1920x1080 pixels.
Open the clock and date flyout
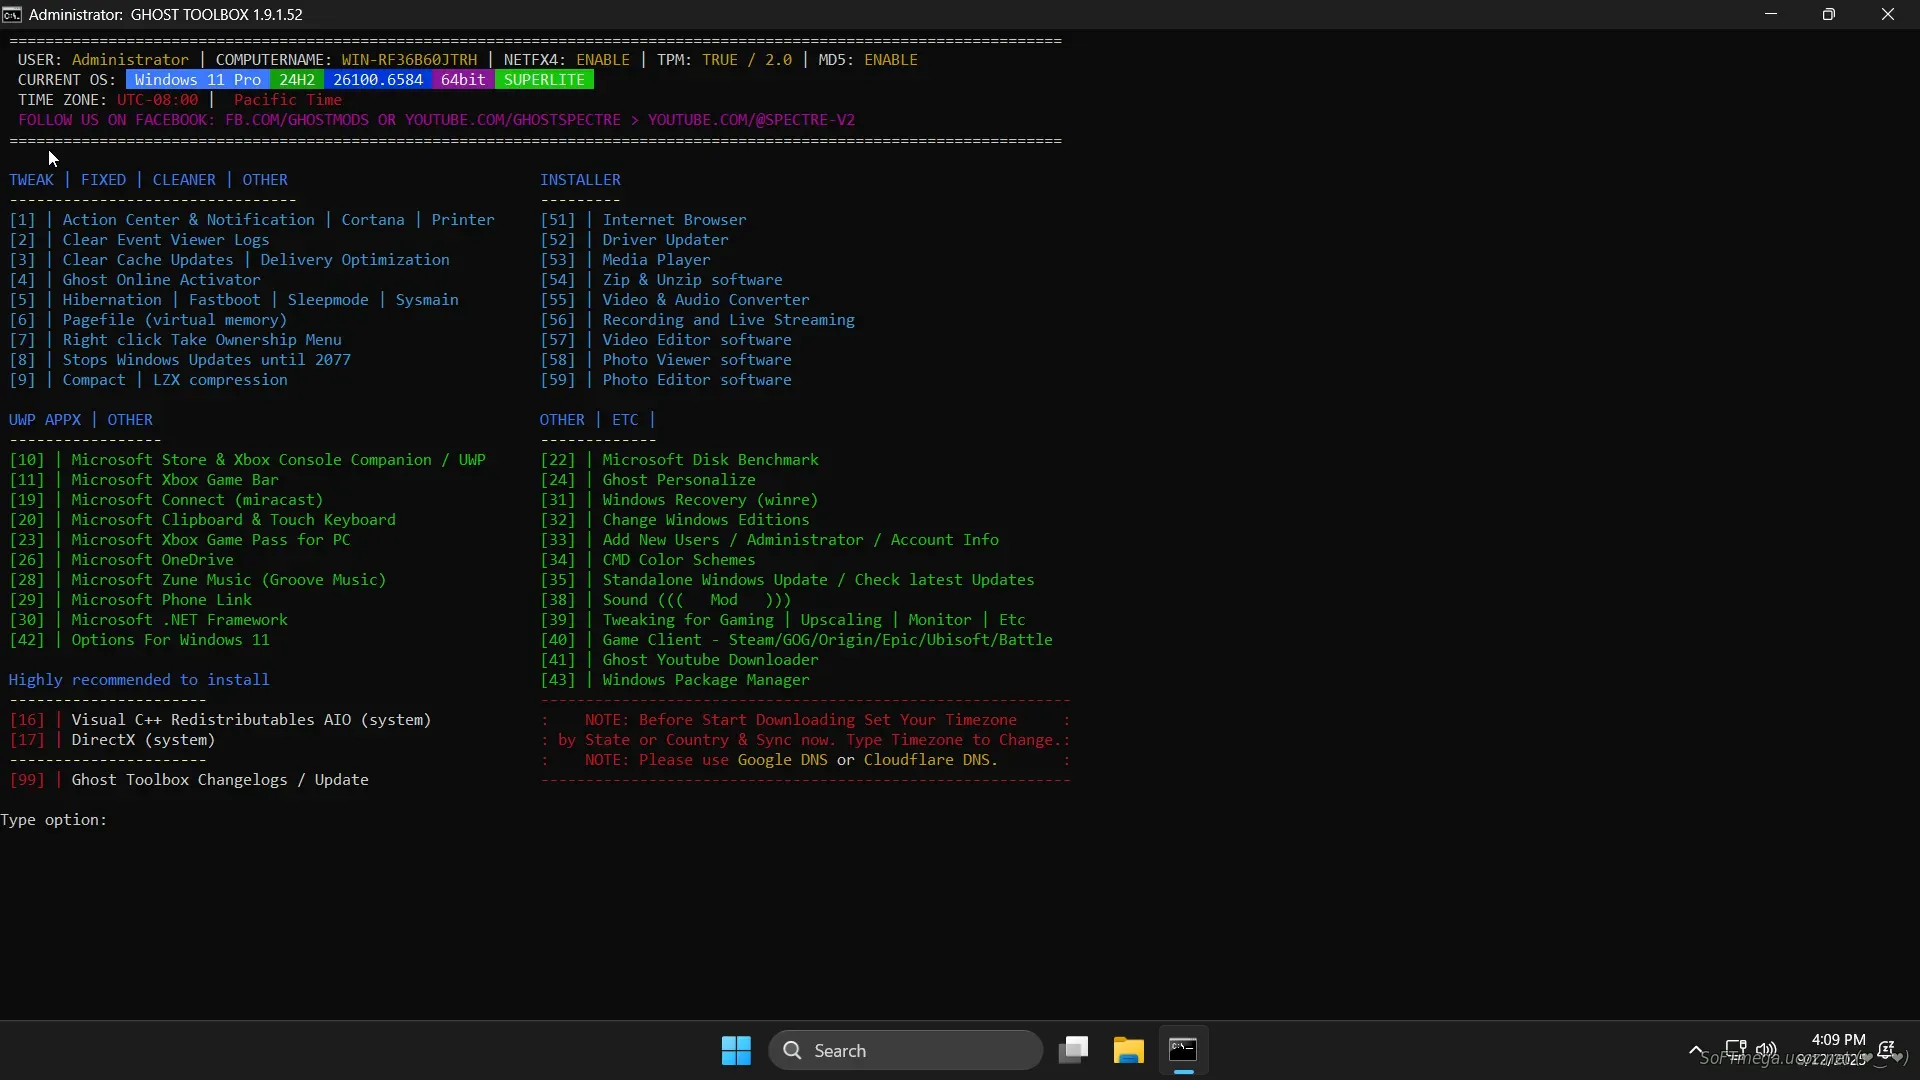[x=1838, y=1050]
